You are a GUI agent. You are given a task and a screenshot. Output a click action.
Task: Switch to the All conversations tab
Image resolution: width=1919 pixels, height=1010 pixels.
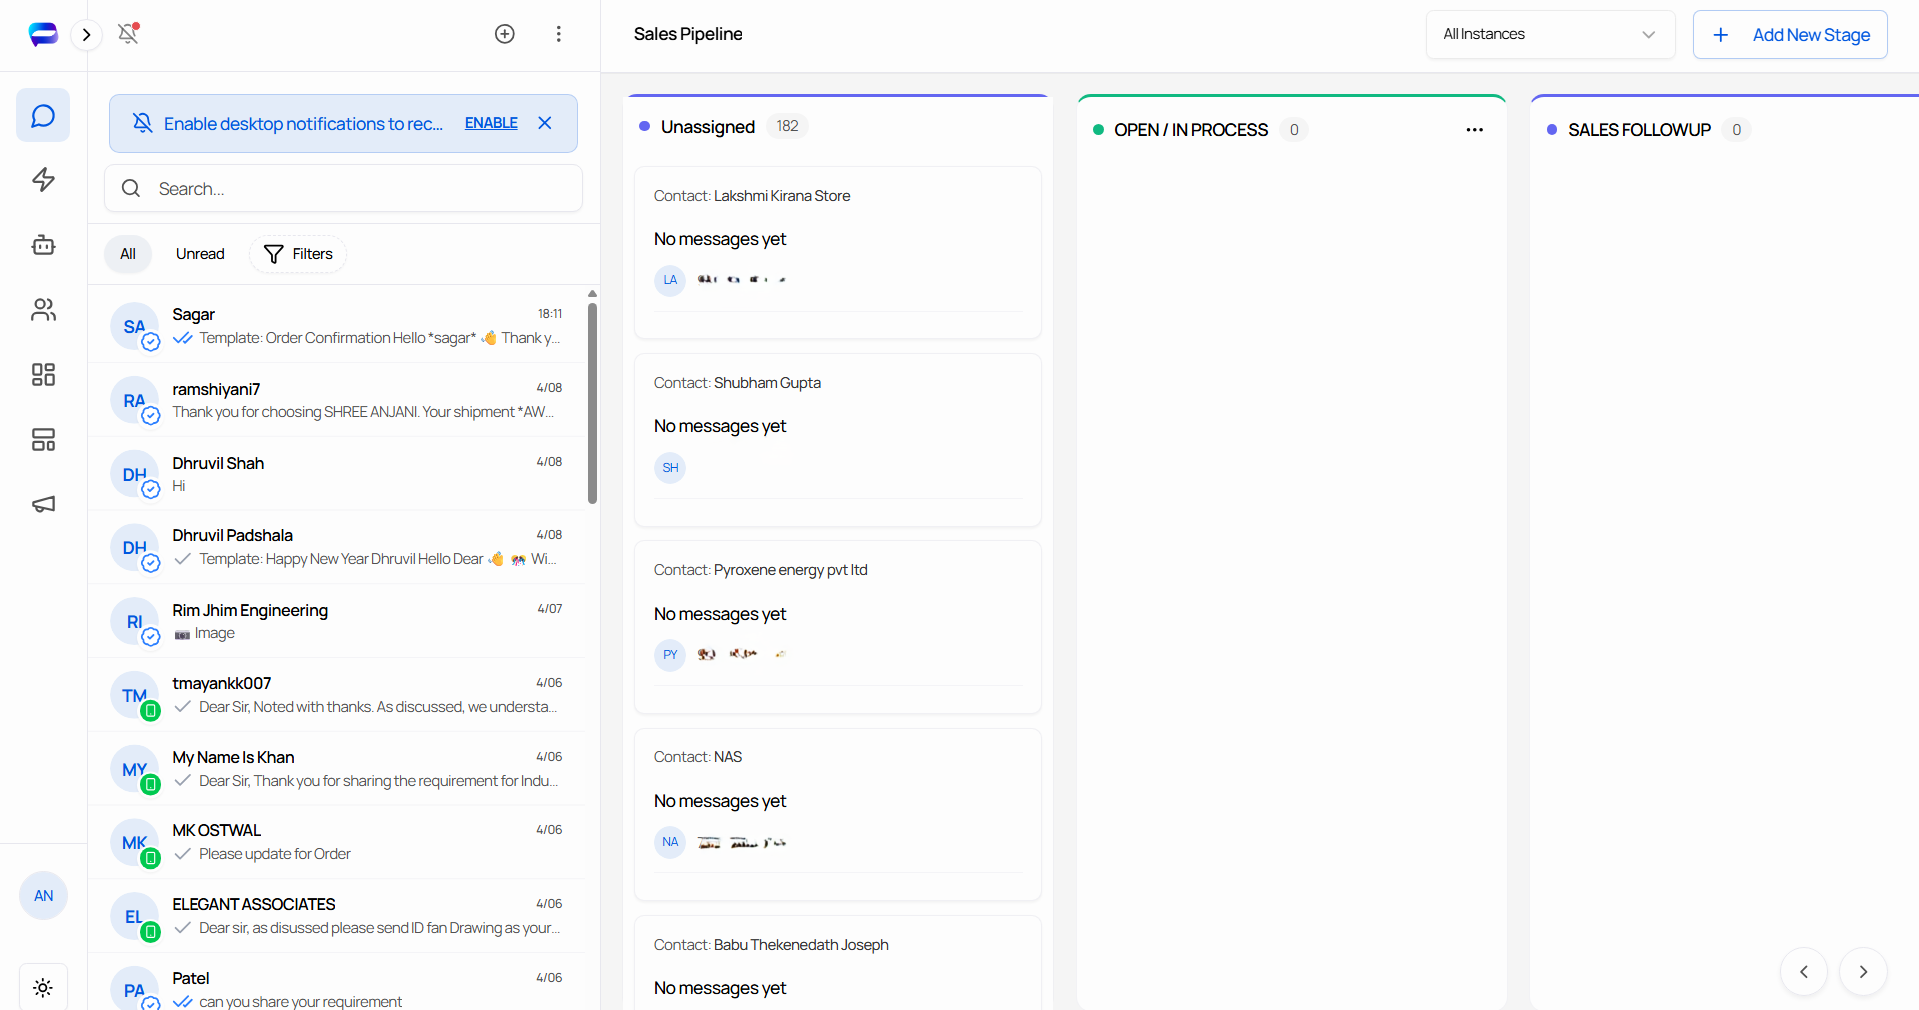click(127, 254)
